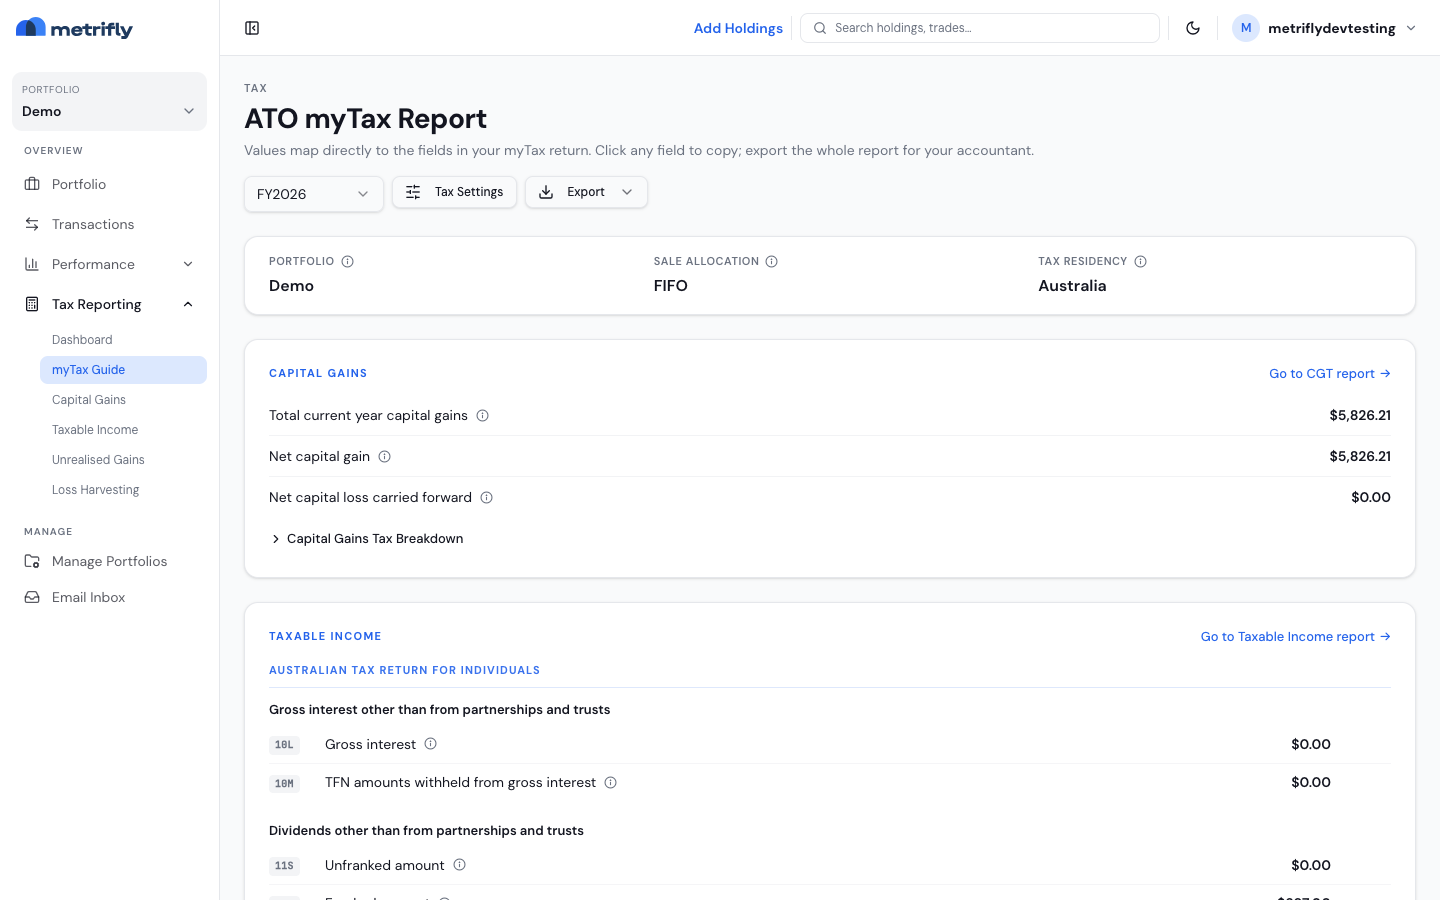Copy Gross interest value $0.00

1311,744
